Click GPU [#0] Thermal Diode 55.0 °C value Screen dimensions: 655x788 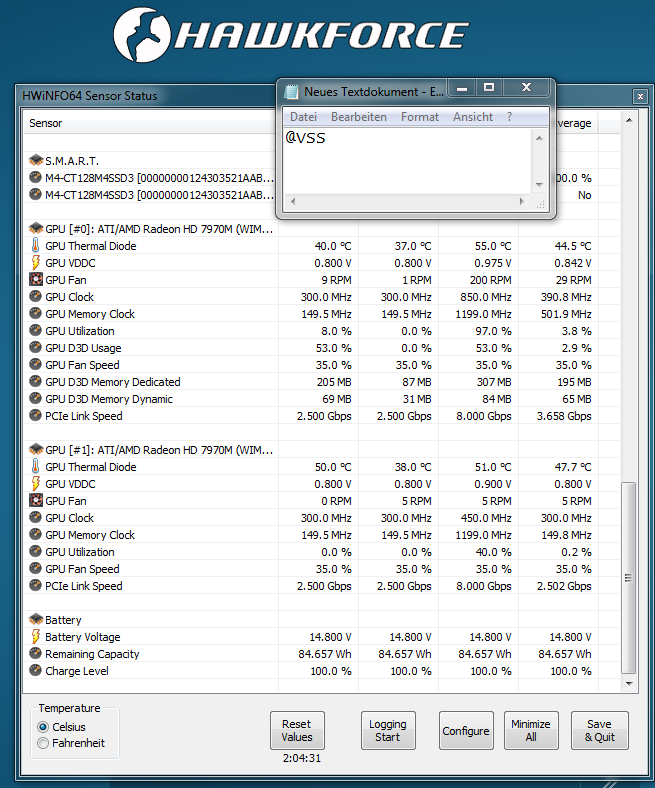point(493,246)
